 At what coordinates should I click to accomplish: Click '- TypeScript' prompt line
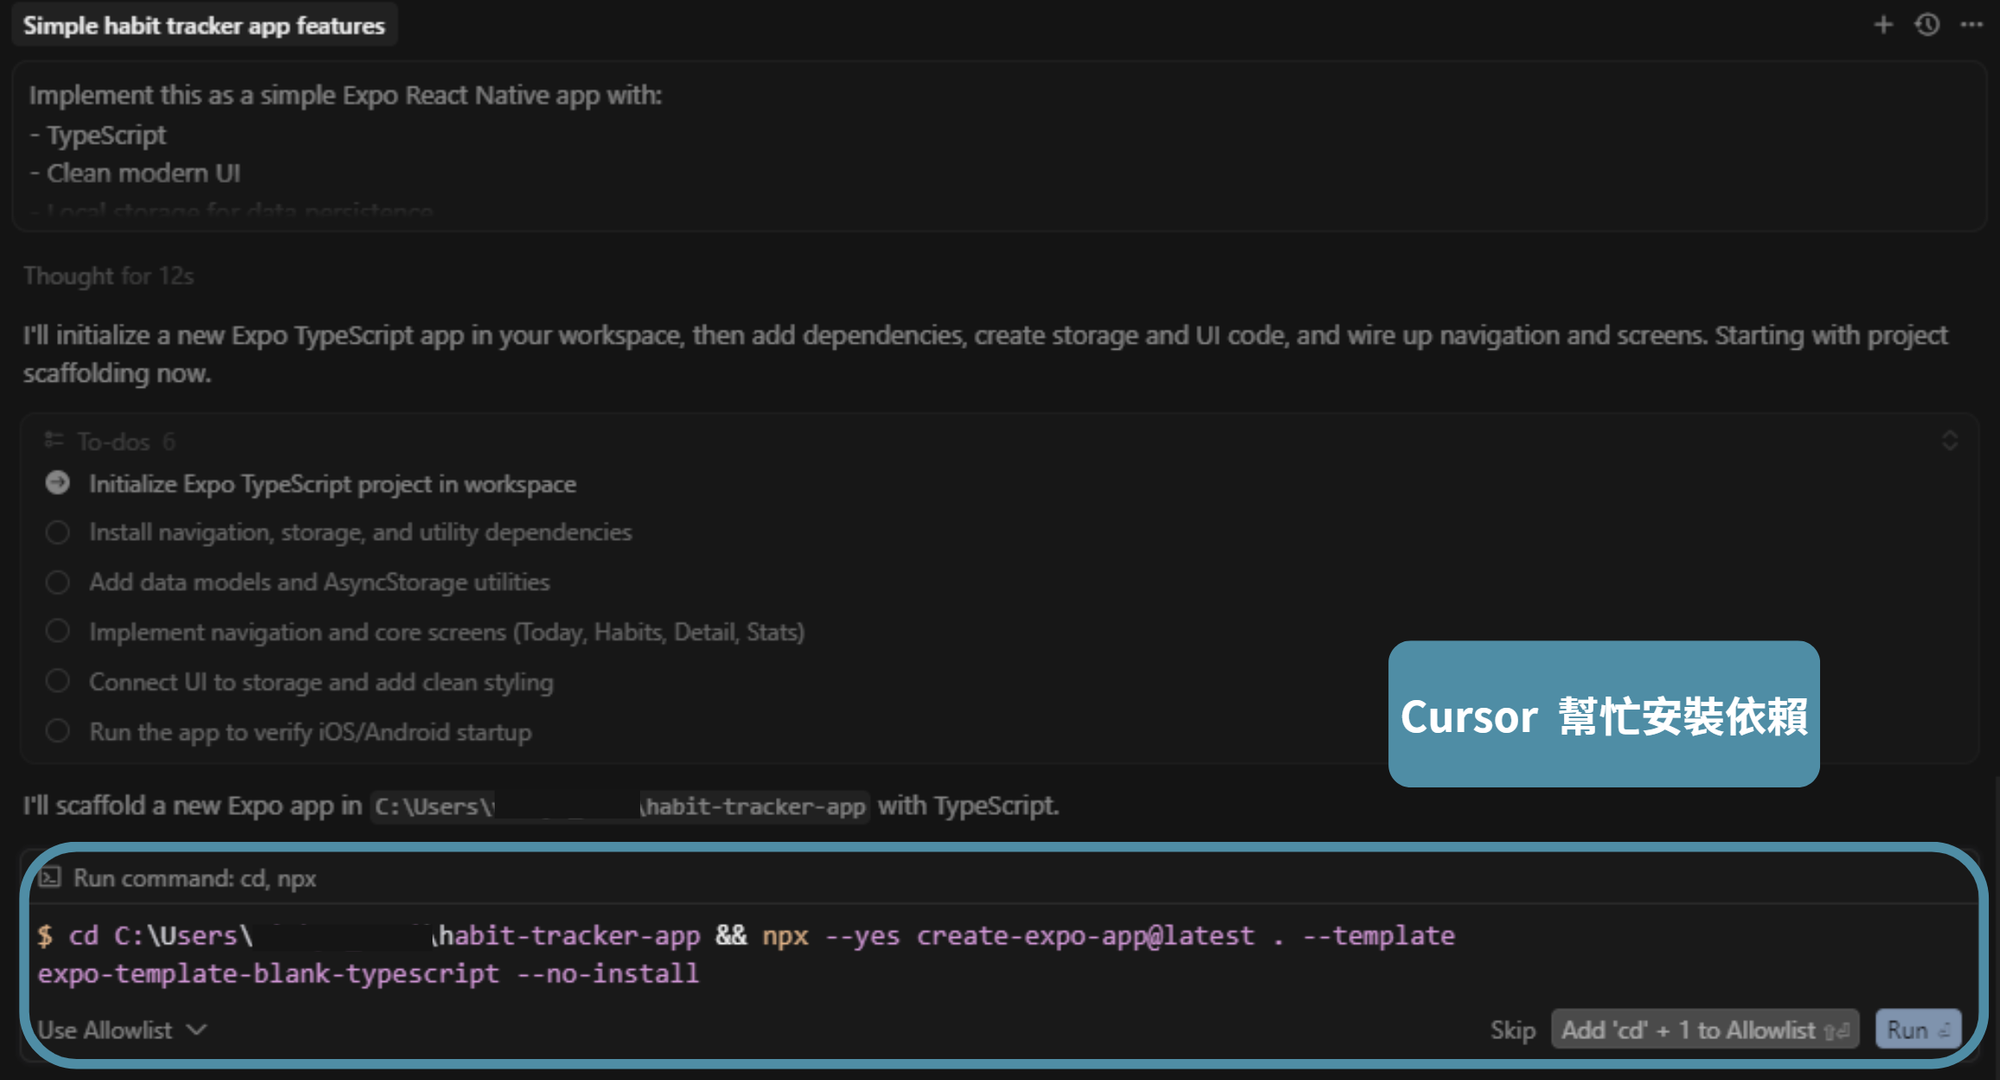[x=97, y=135]
